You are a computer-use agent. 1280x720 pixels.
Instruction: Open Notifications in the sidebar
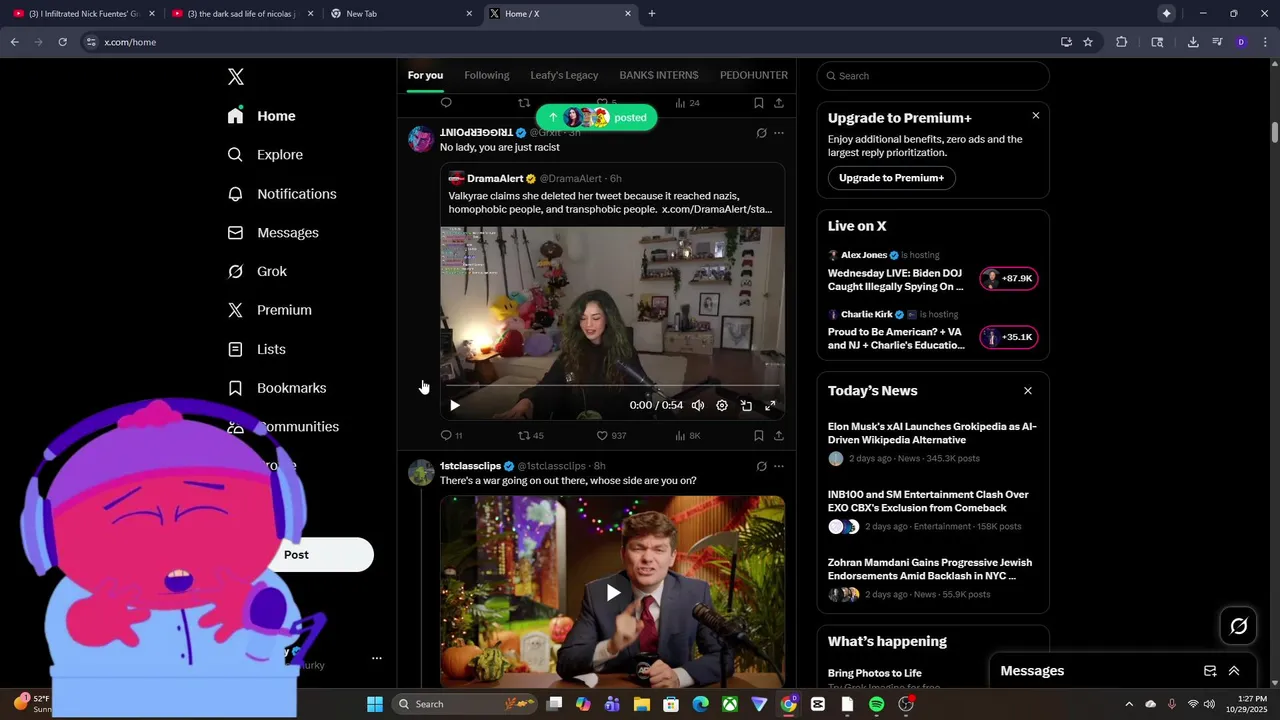tap(282, 194)
